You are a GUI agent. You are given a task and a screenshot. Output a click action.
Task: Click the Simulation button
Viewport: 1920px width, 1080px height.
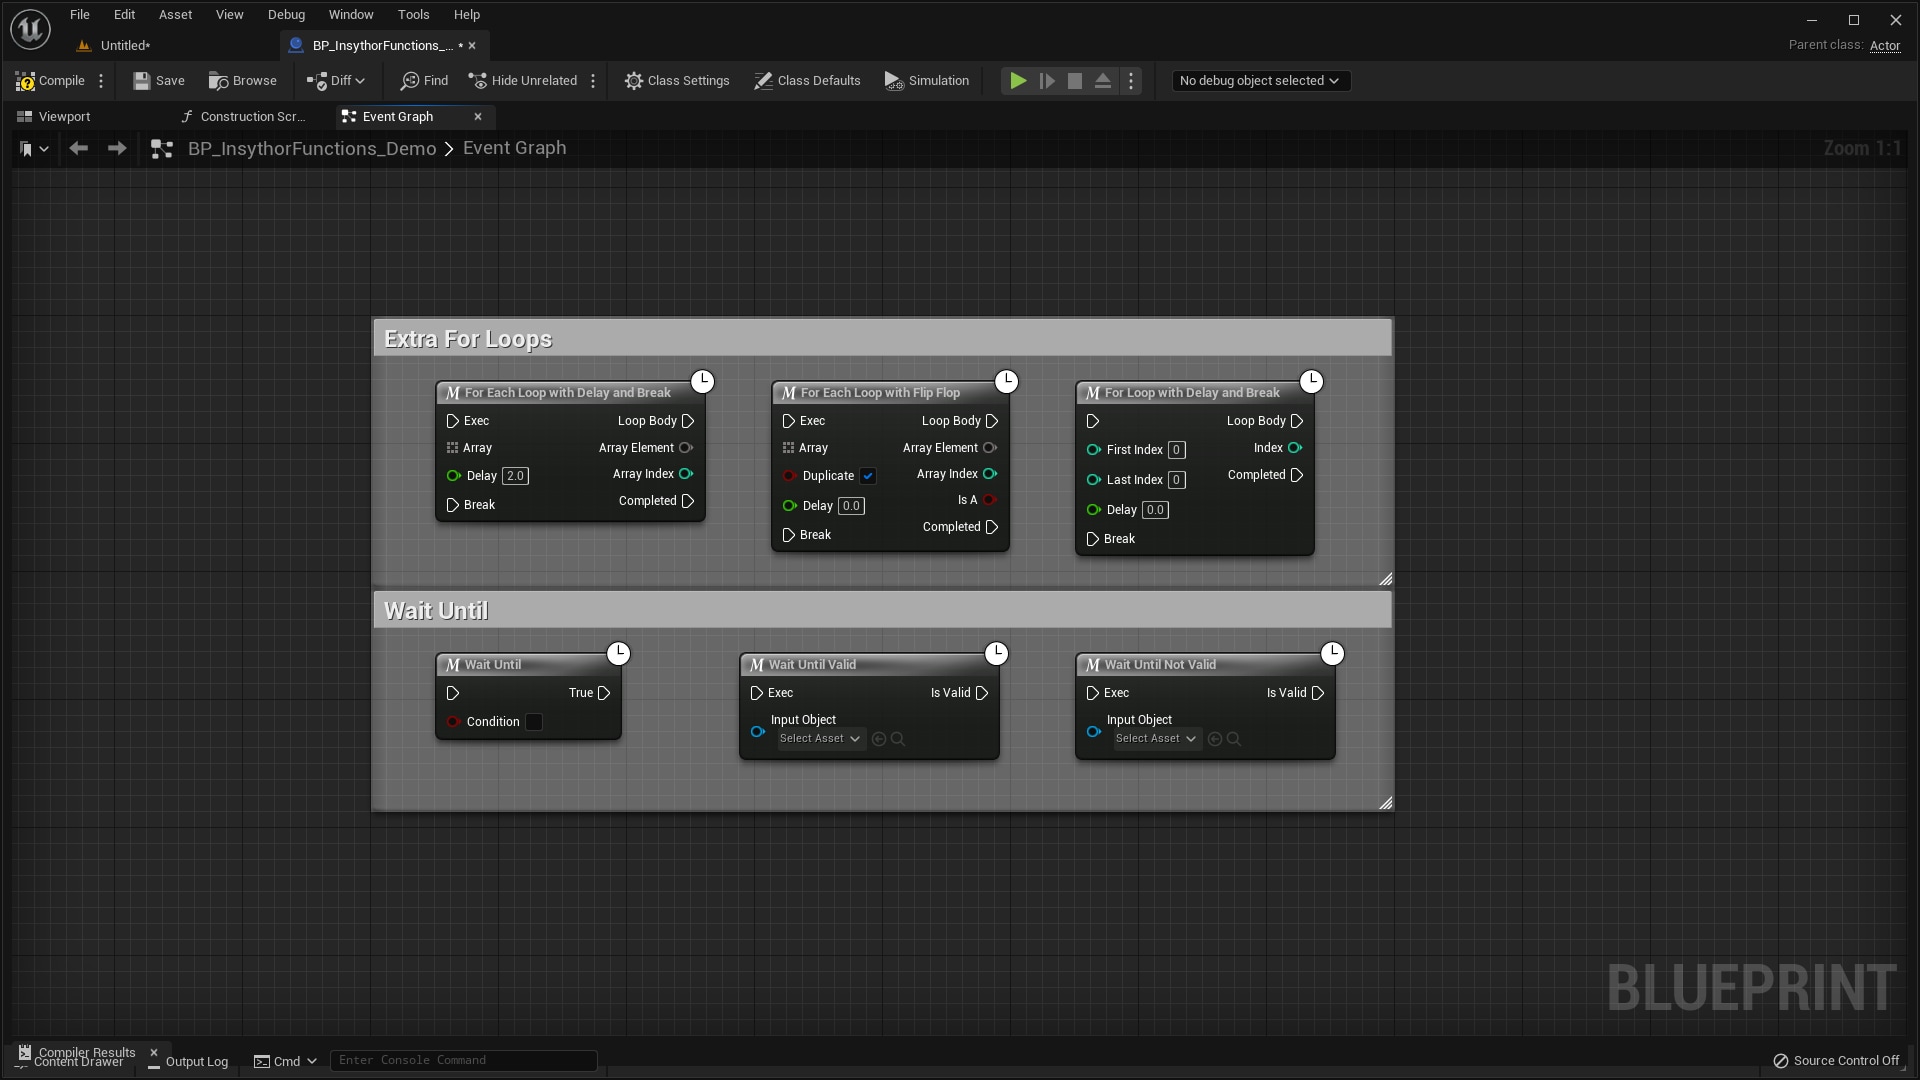click(927, 81)
